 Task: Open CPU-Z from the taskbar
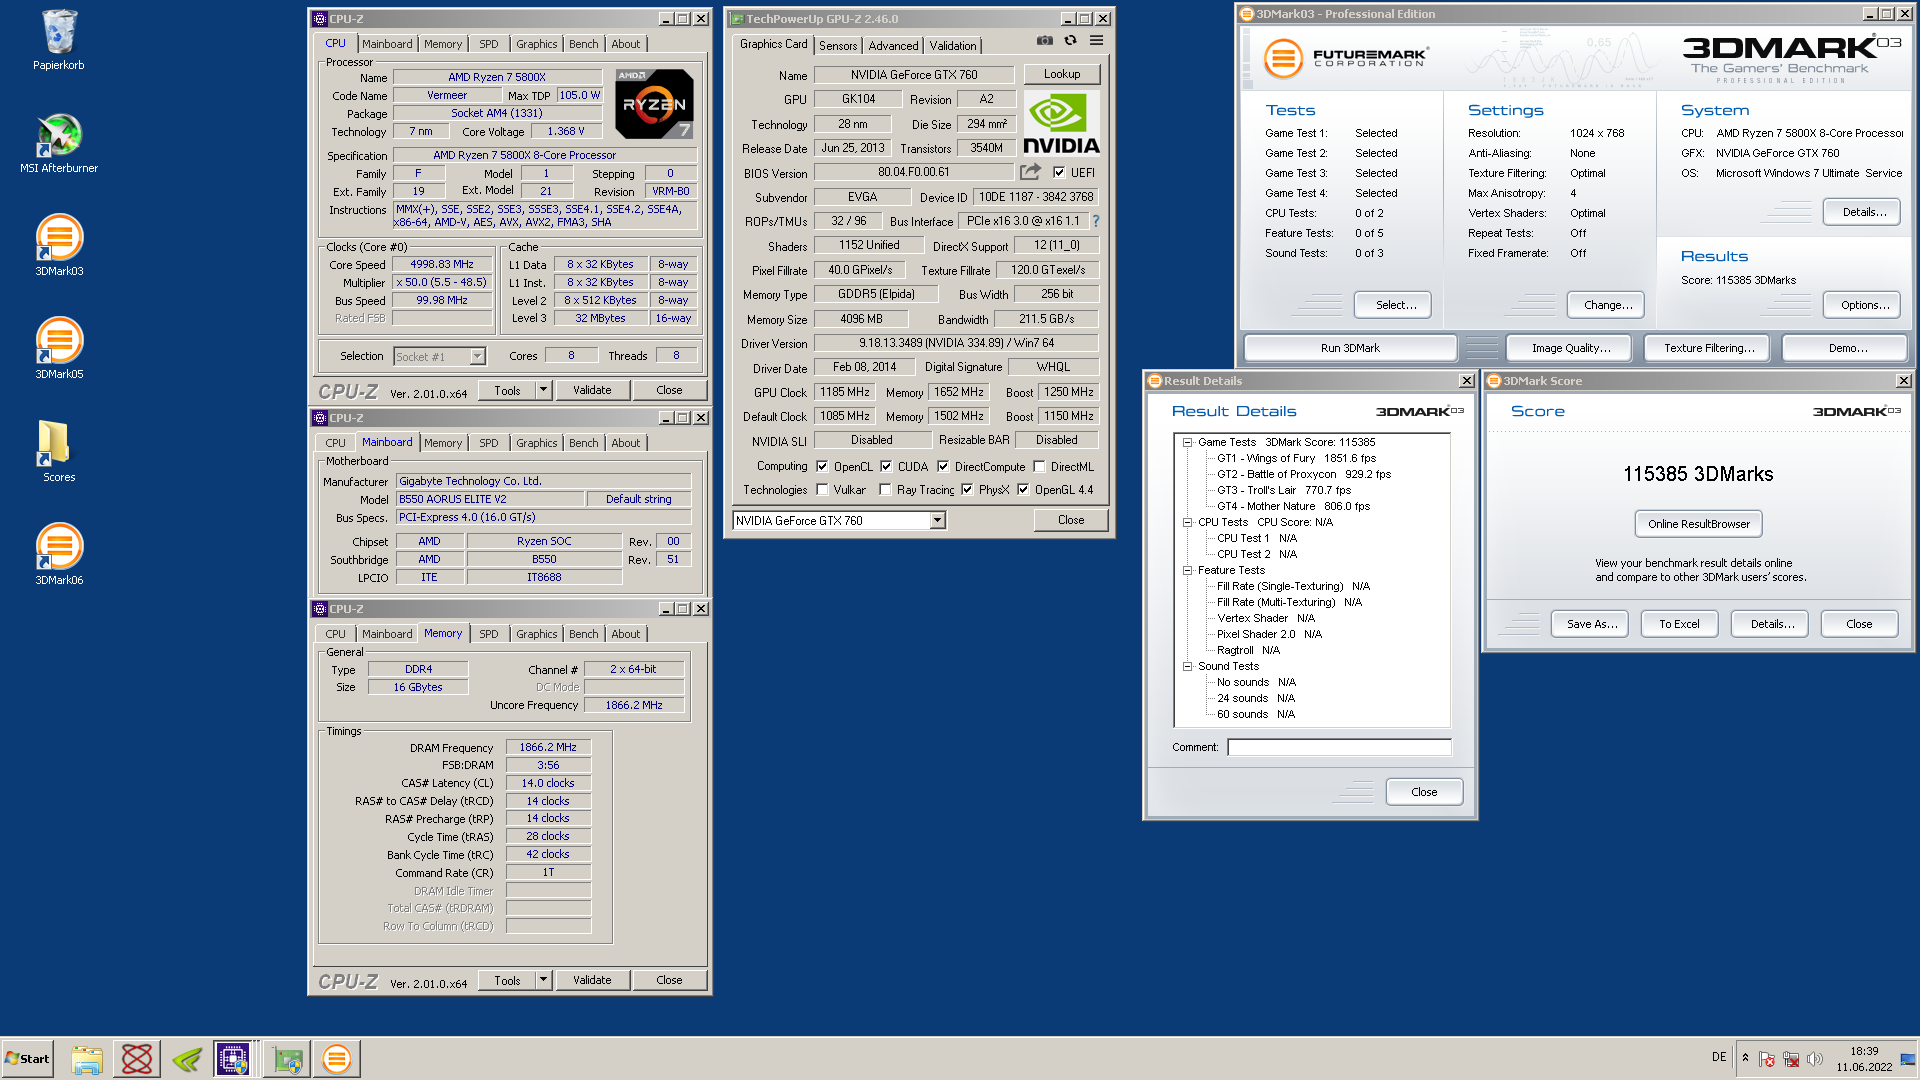[233, 1059]
